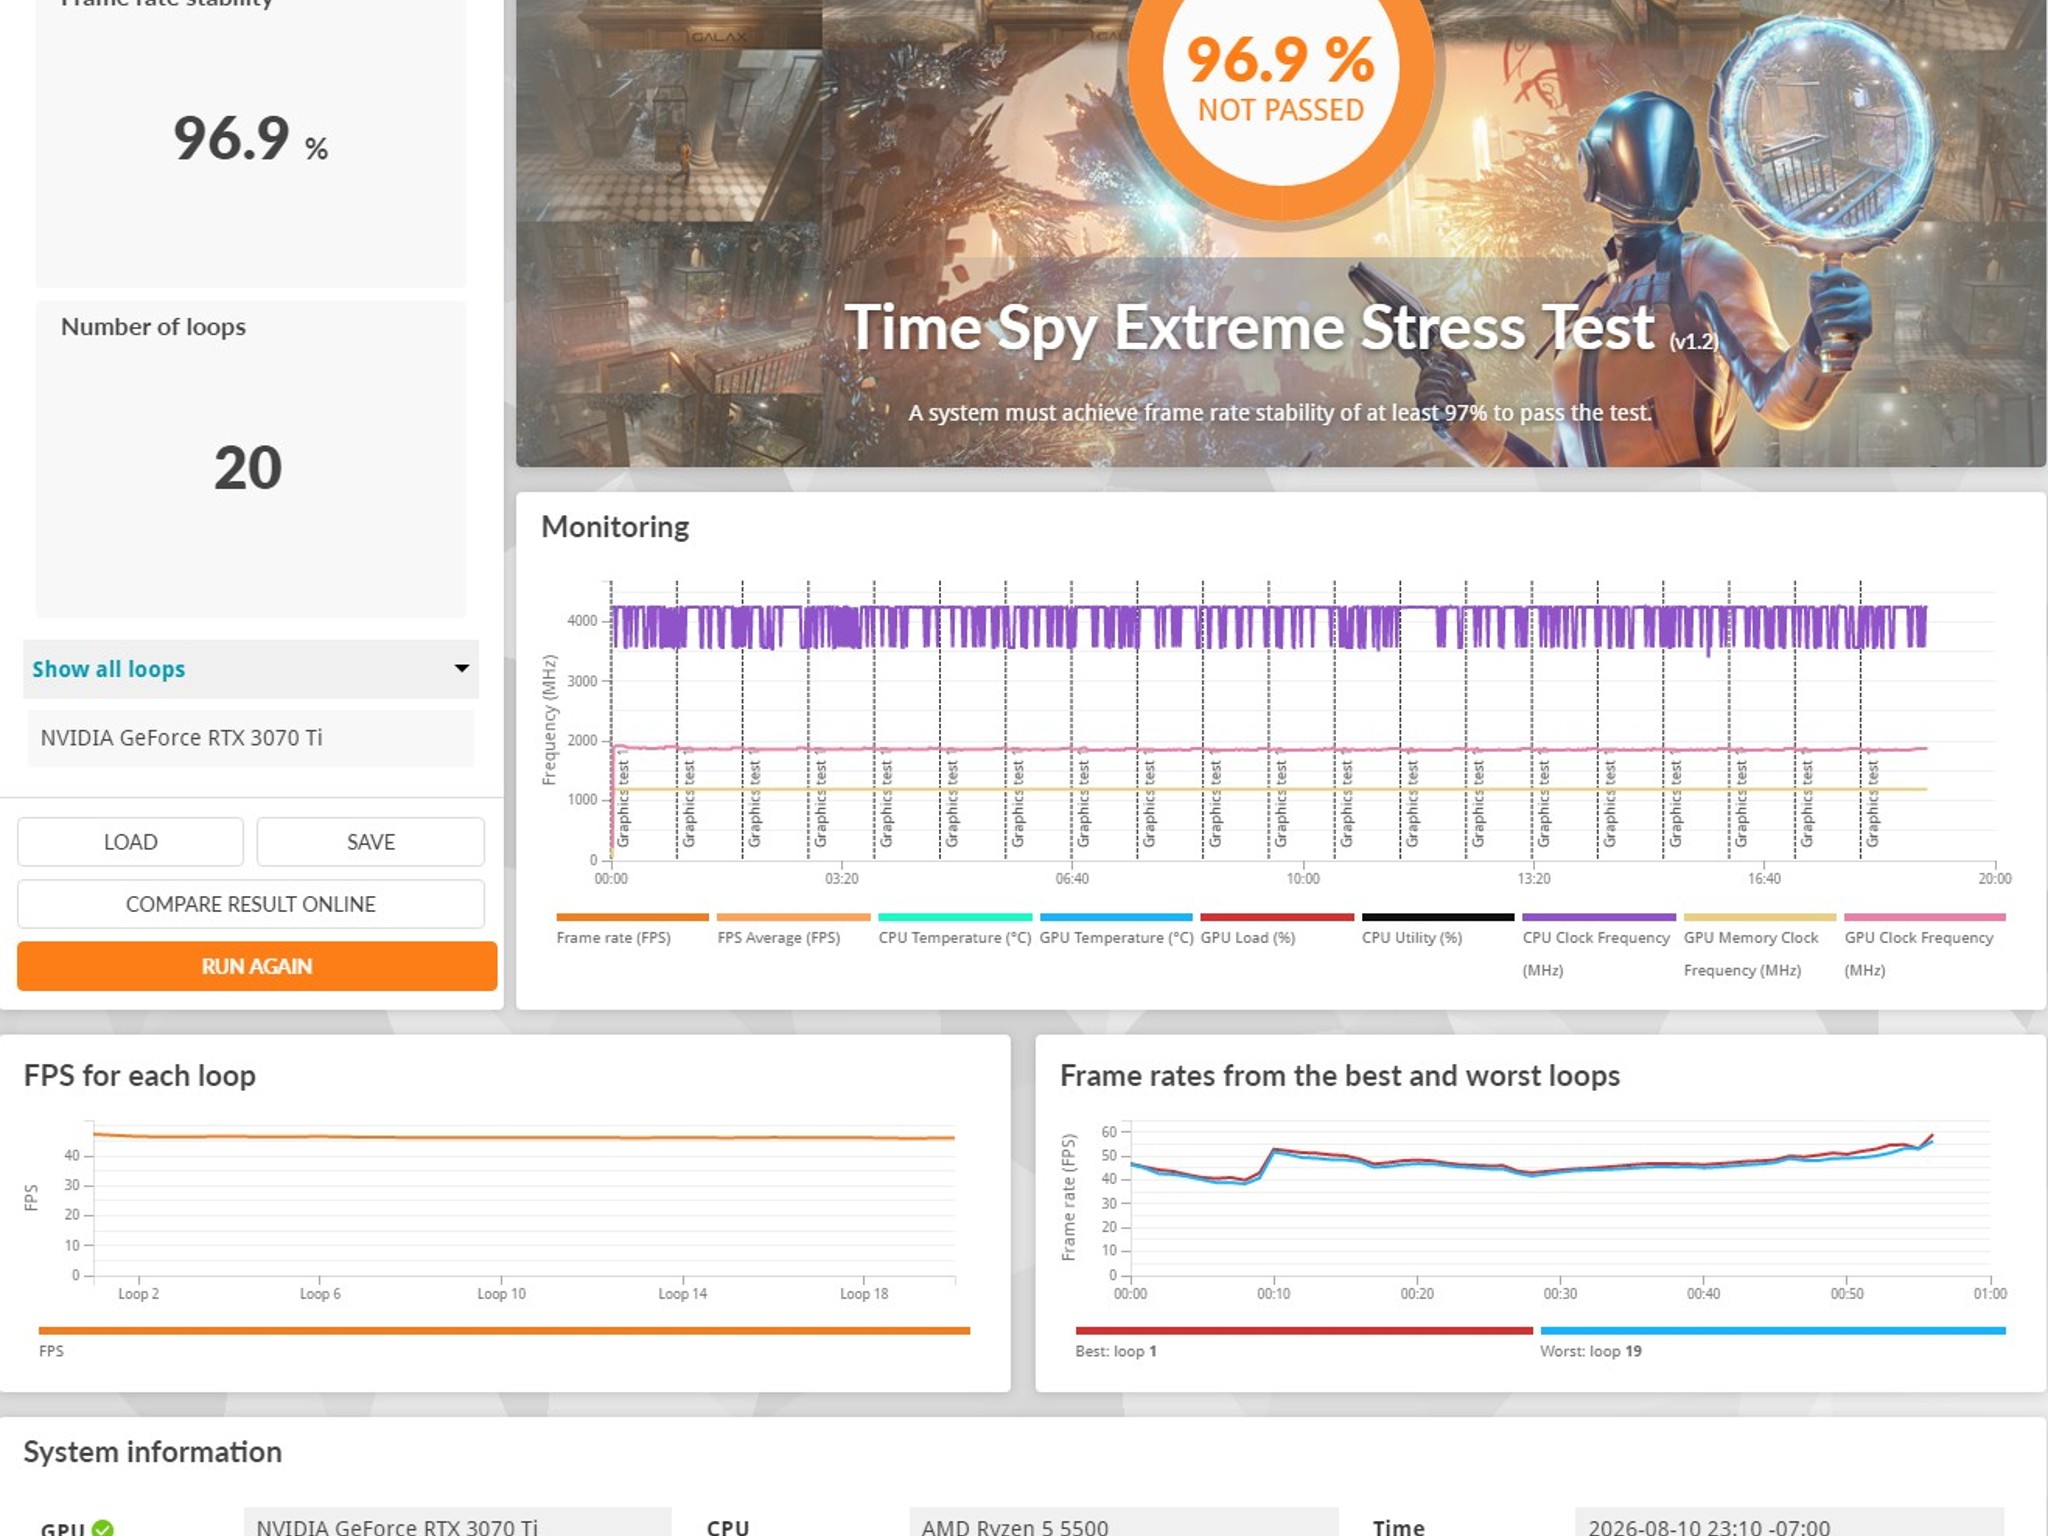Click the 00:10 label on best and worst loops chart
The height and width of the screenshot is (1536, 2048).
(x=1274, y=1294)
